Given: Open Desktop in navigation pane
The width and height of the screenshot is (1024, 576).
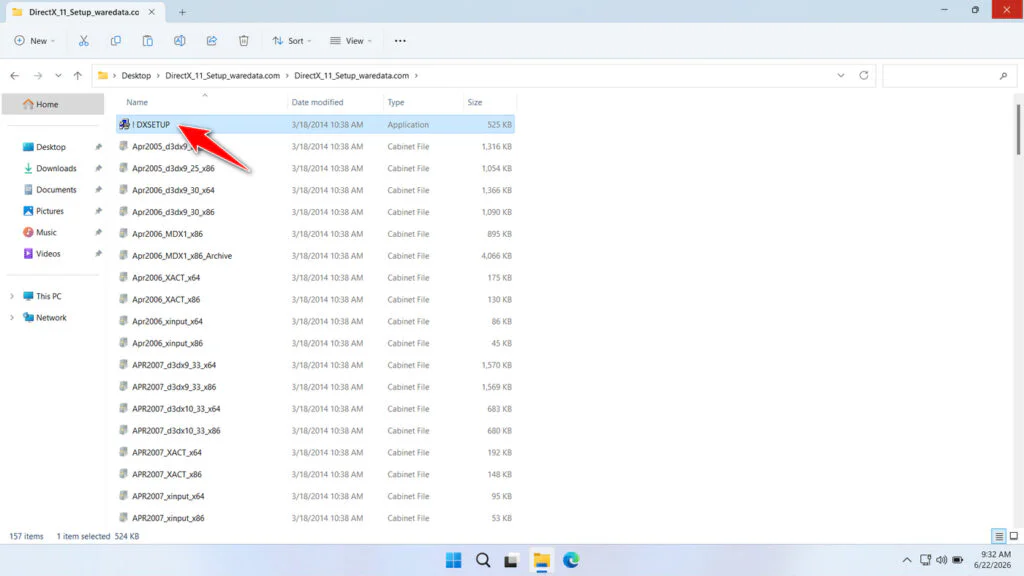Looking at the screenshot, I should click(51, 147).
